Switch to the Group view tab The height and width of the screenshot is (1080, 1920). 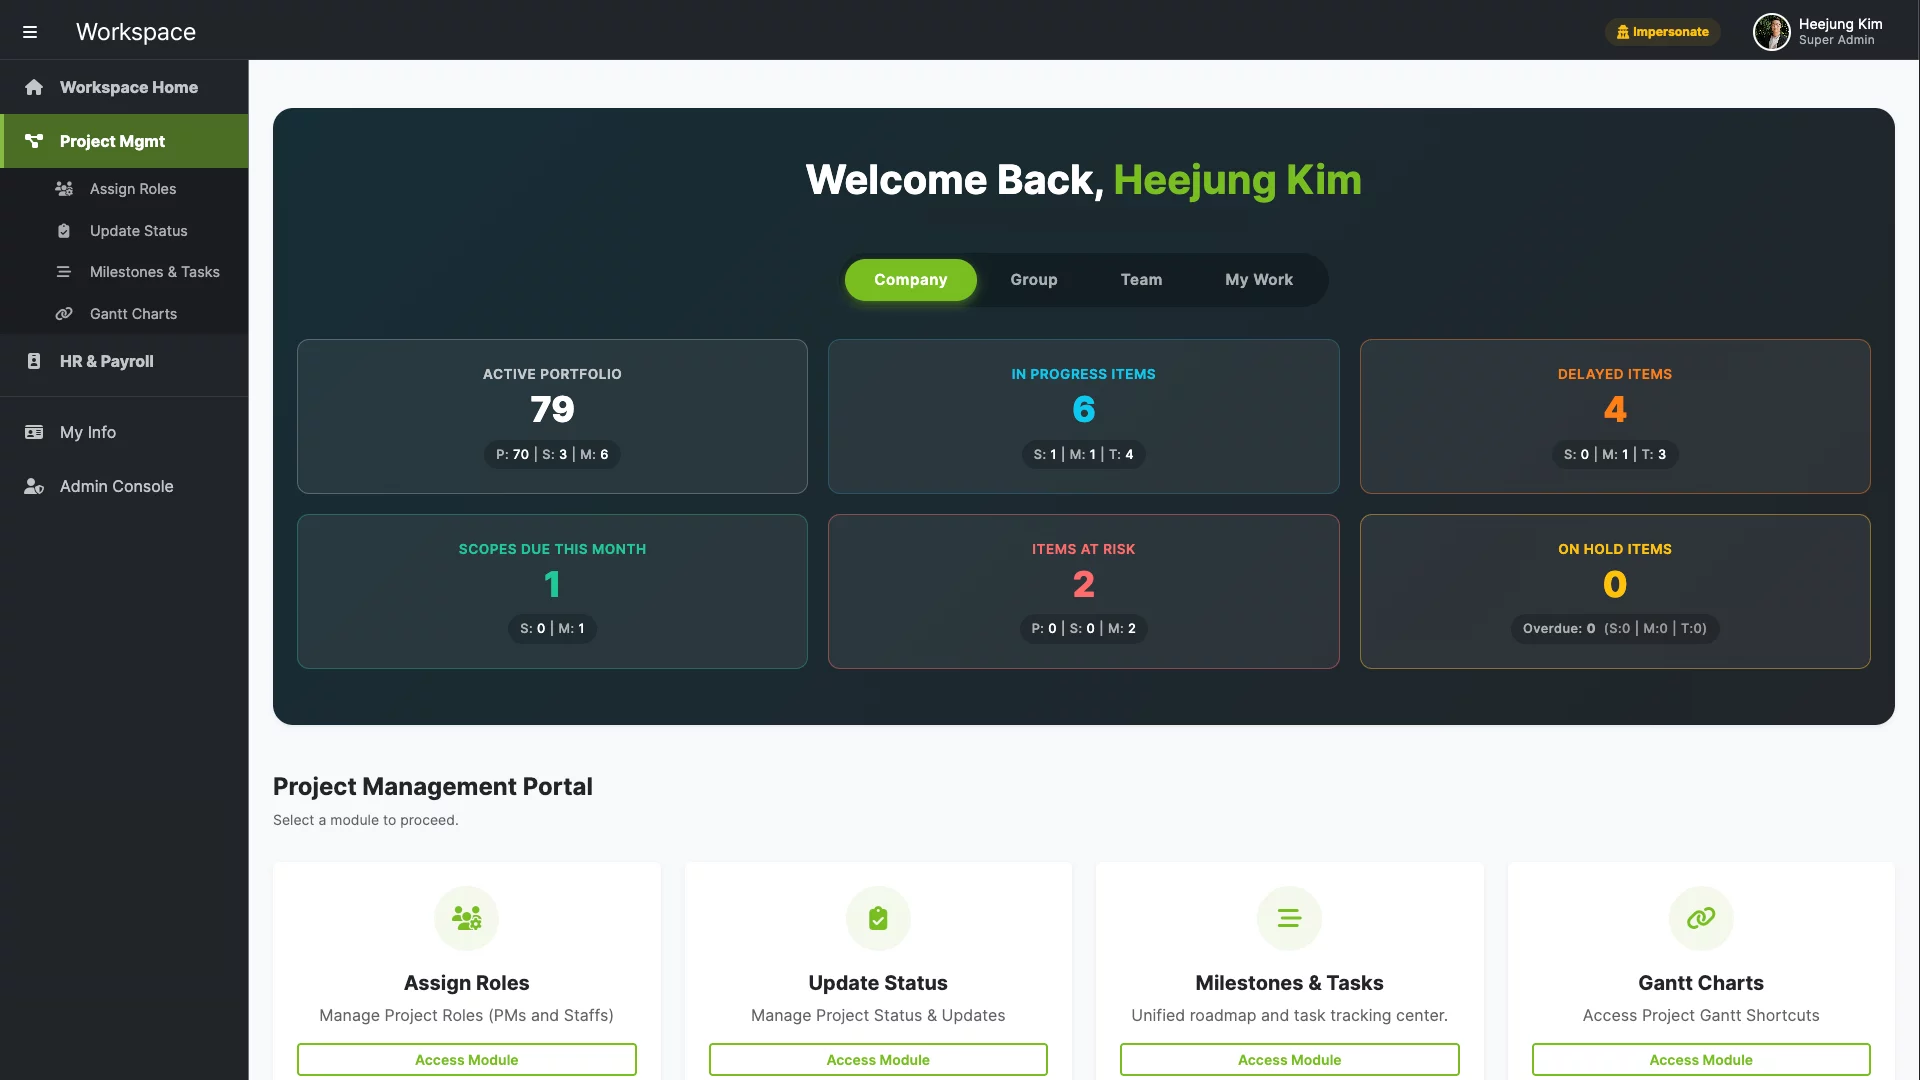tap(1034, 280)
